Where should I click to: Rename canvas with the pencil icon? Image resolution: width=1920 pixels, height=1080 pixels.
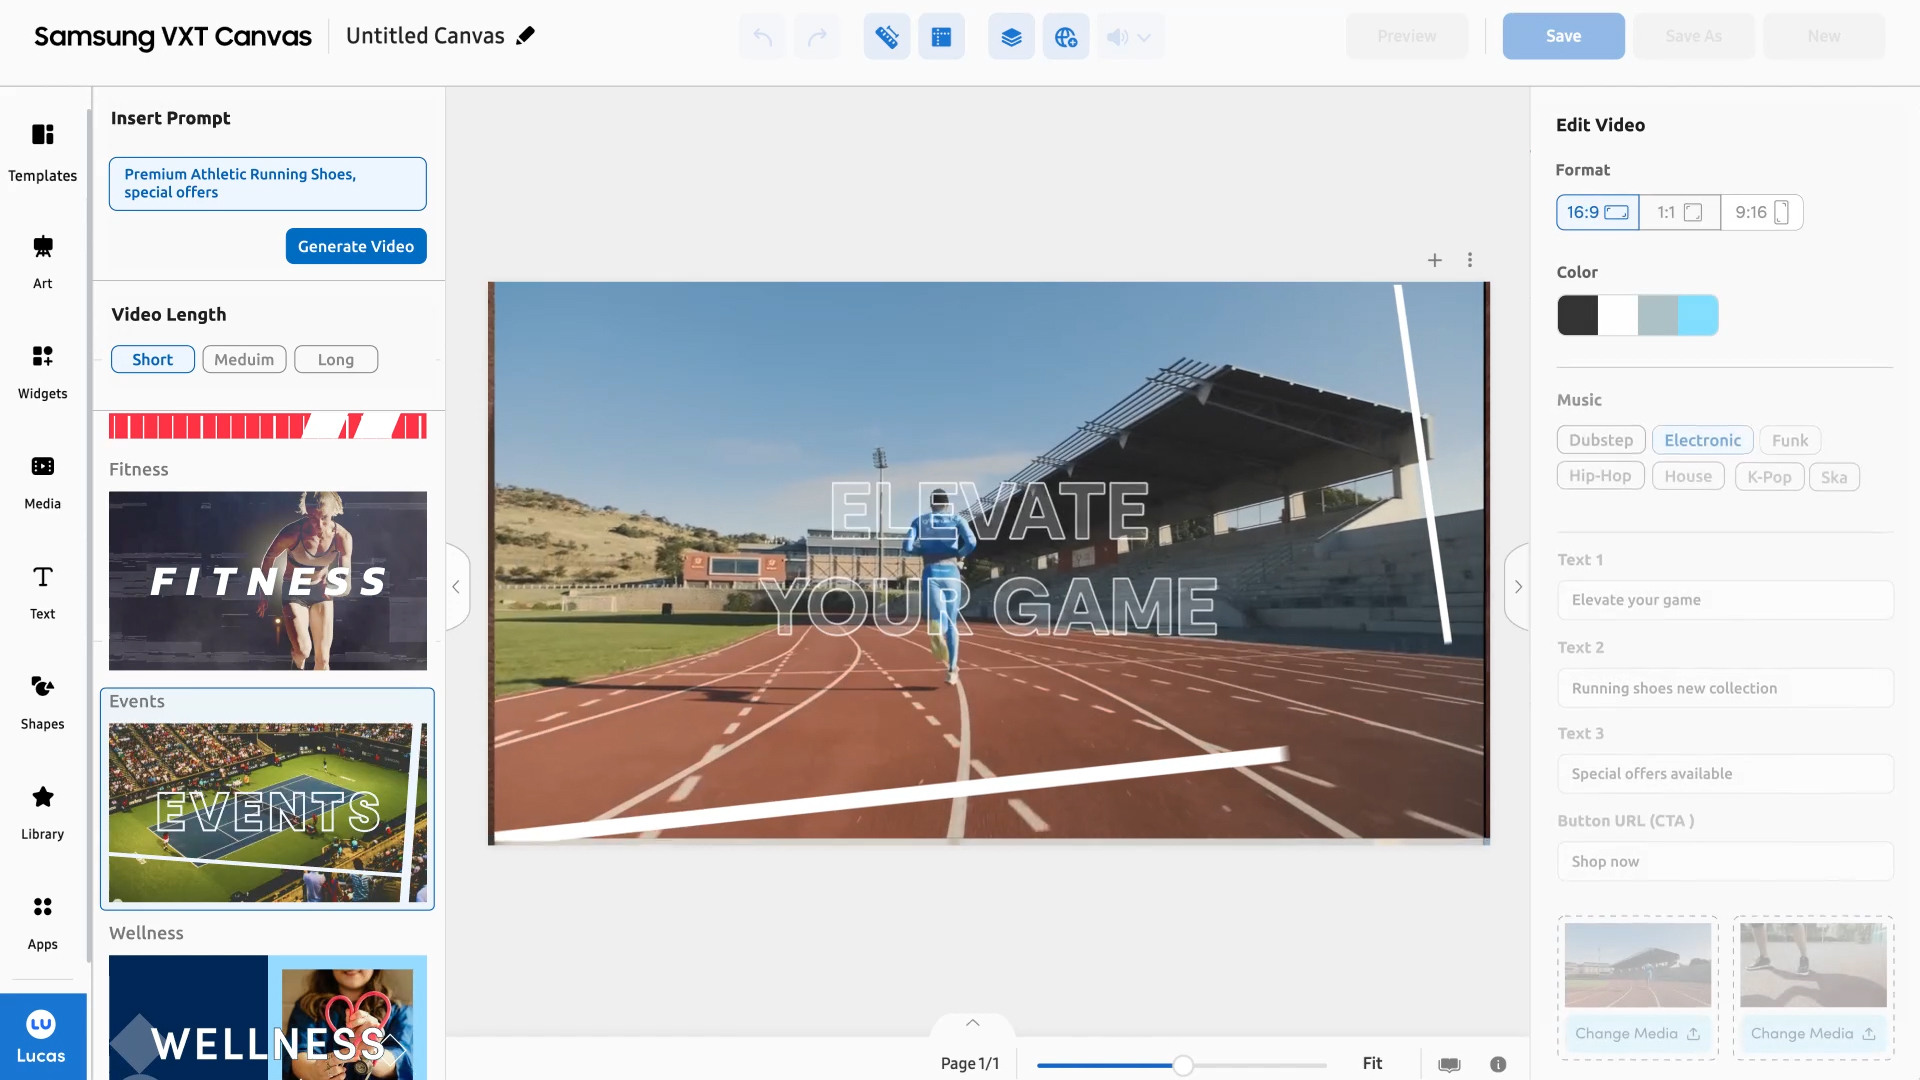[x=525, y=36]
